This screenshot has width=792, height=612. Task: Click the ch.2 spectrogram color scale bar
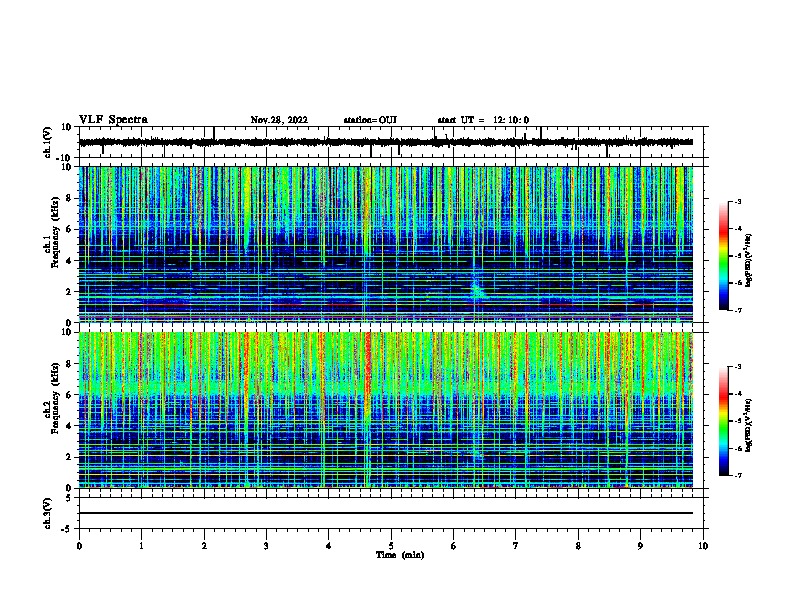point(724,421)
